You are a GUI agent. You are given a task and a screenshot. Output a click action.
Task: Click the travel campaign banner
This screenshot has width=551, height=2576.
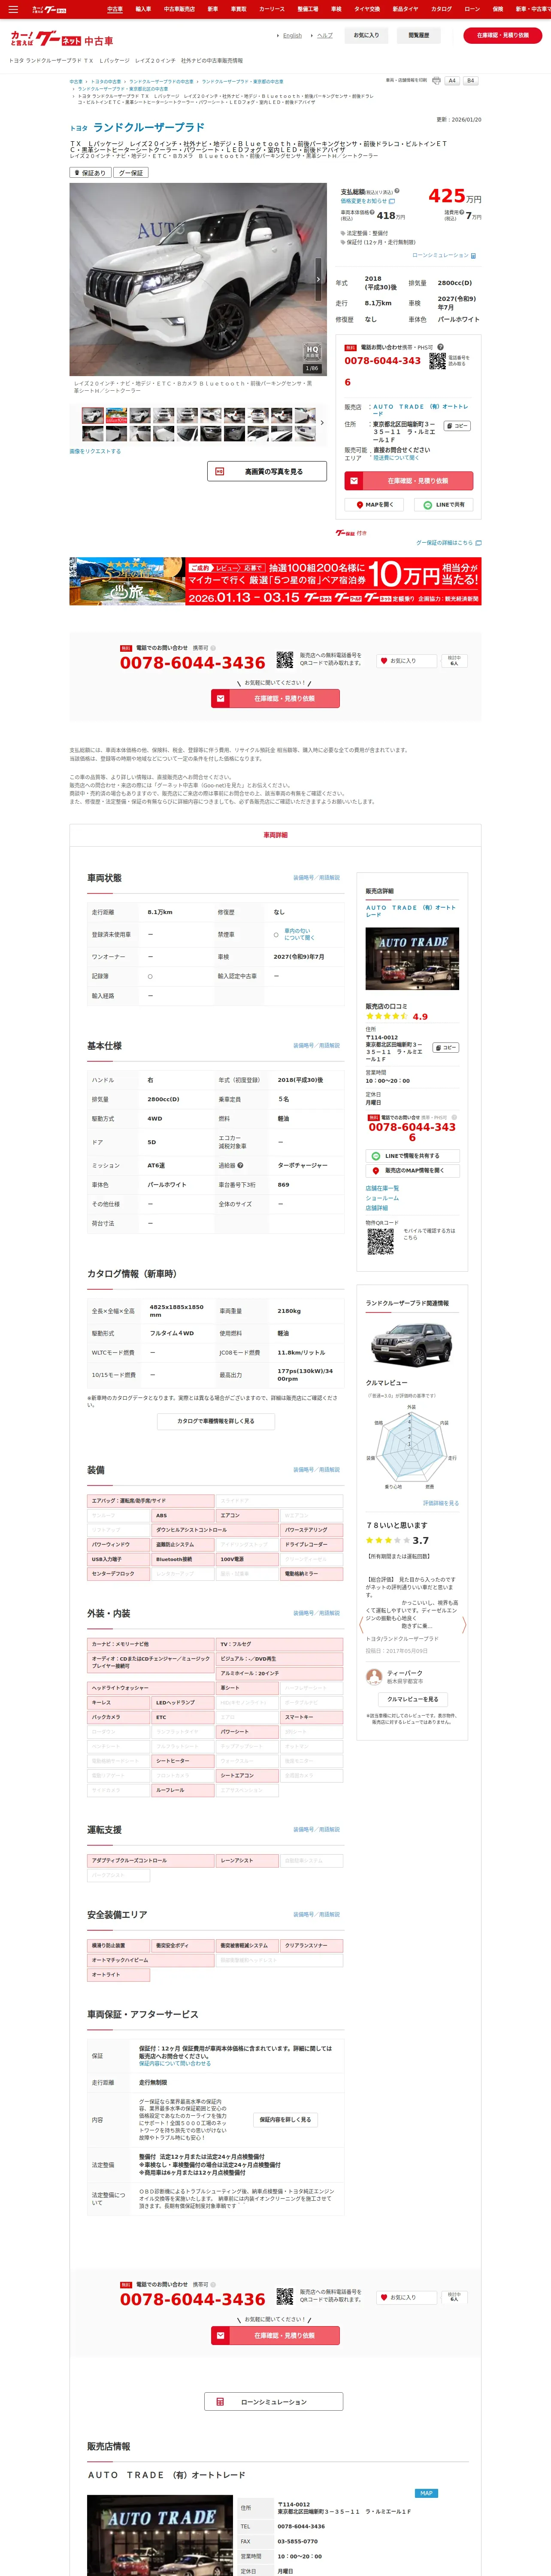(x=275, y=581)
